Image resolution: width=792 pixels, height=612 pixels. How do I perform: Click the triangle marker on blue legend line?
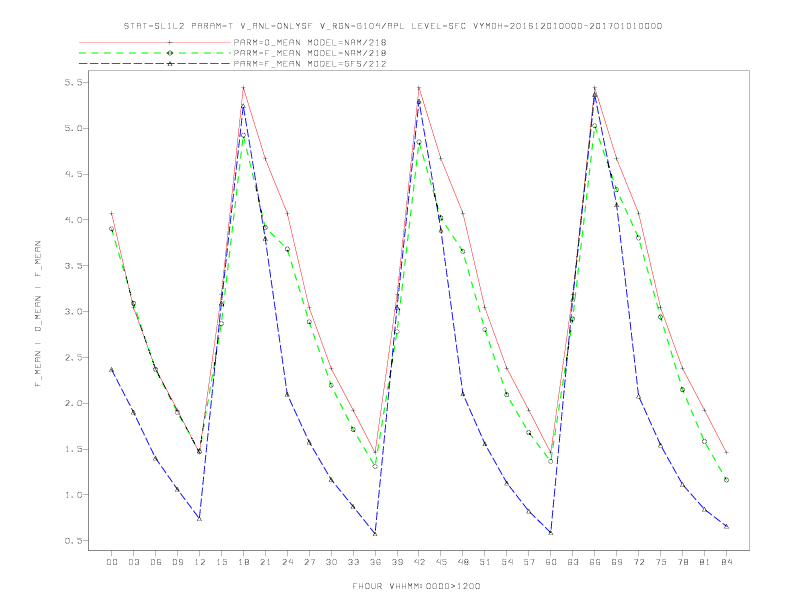click(170, 64)
